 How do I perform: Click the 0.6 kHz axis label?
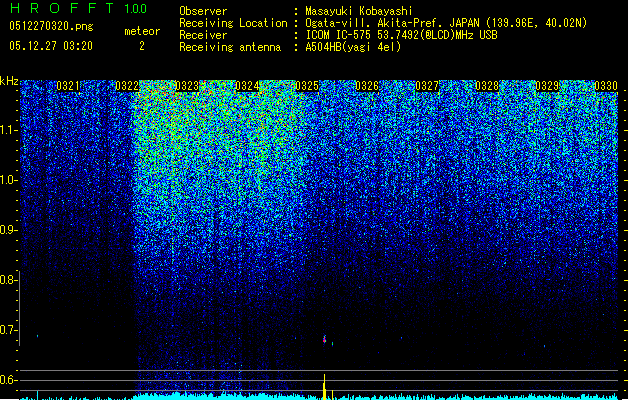click(x=7, y=380)
